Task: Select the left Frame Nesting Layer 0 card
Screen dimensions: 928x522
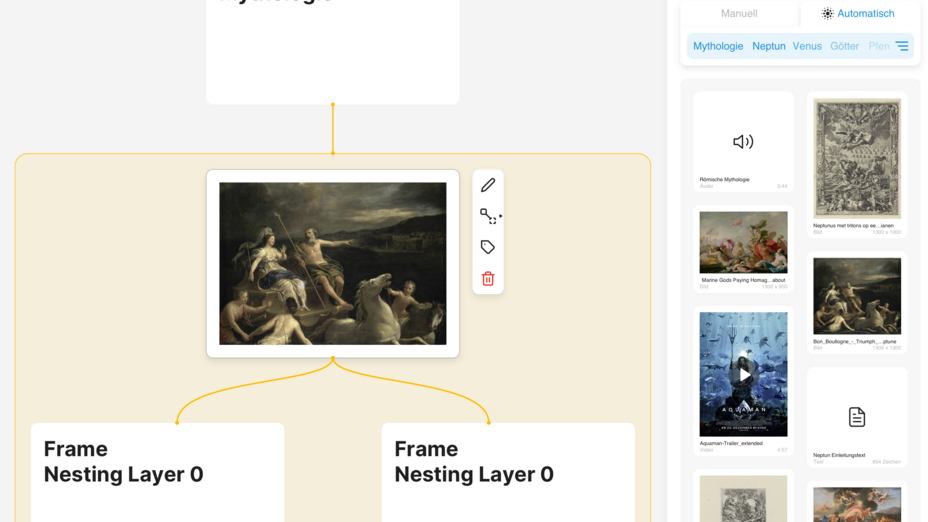Action: tap(157, 472)
